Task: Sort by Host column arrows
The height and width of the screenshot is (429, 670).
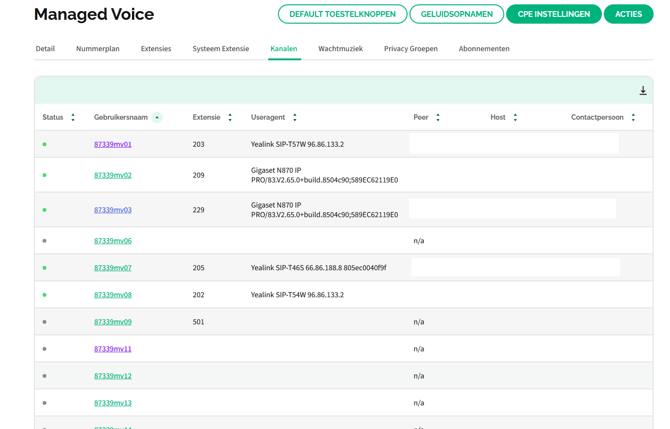Action: pyautogui.click(x=515, y=118)
